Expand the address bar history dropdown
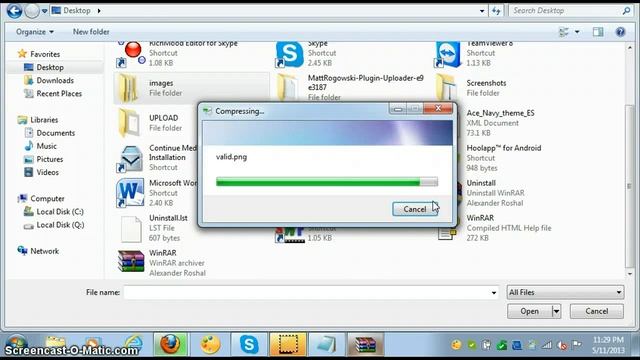 pos(482,11)
